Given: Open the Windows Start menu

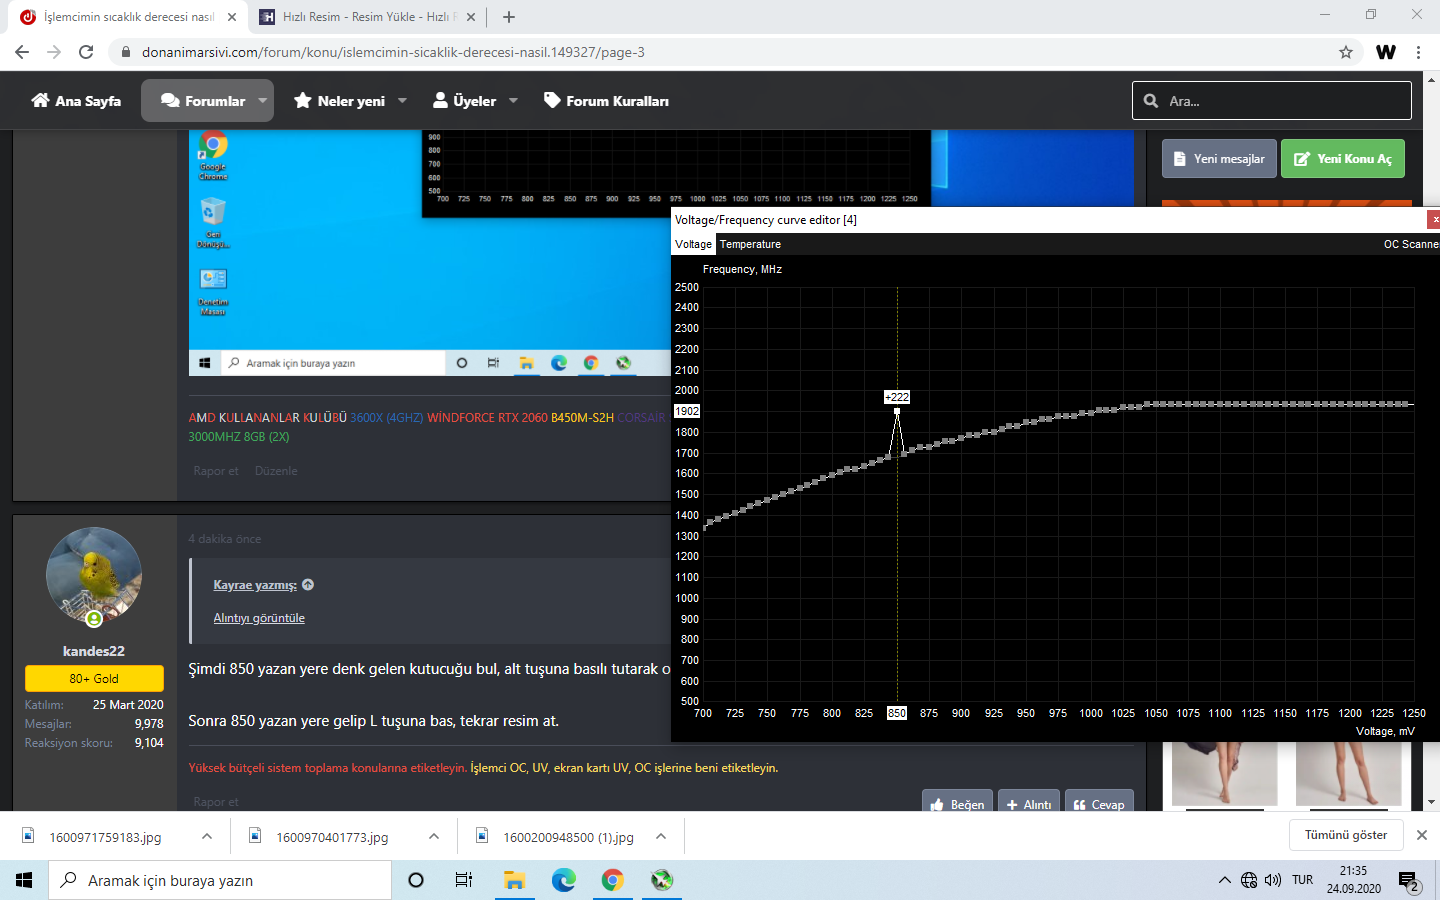Looking at the screenshot, I should pos(24,880).
